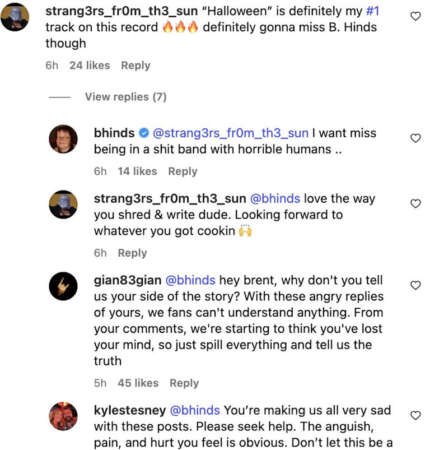Screen dimensions: 430x450
Task: Open gian83gian's profile avatar
Action: [63, 286]
